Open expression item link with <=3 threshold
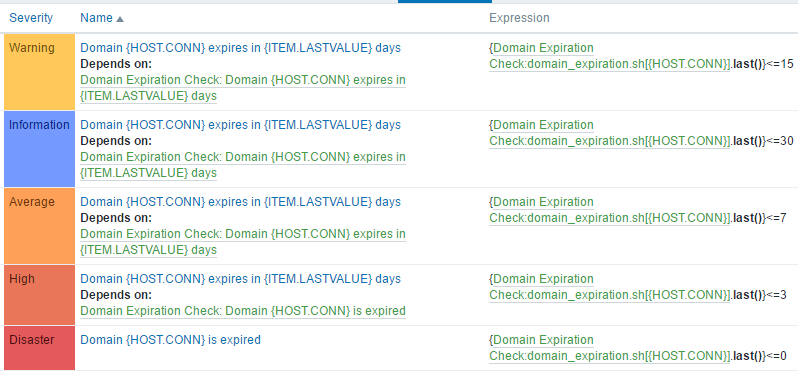The width and height of the screenshot is (798, 375). [610, 287]
